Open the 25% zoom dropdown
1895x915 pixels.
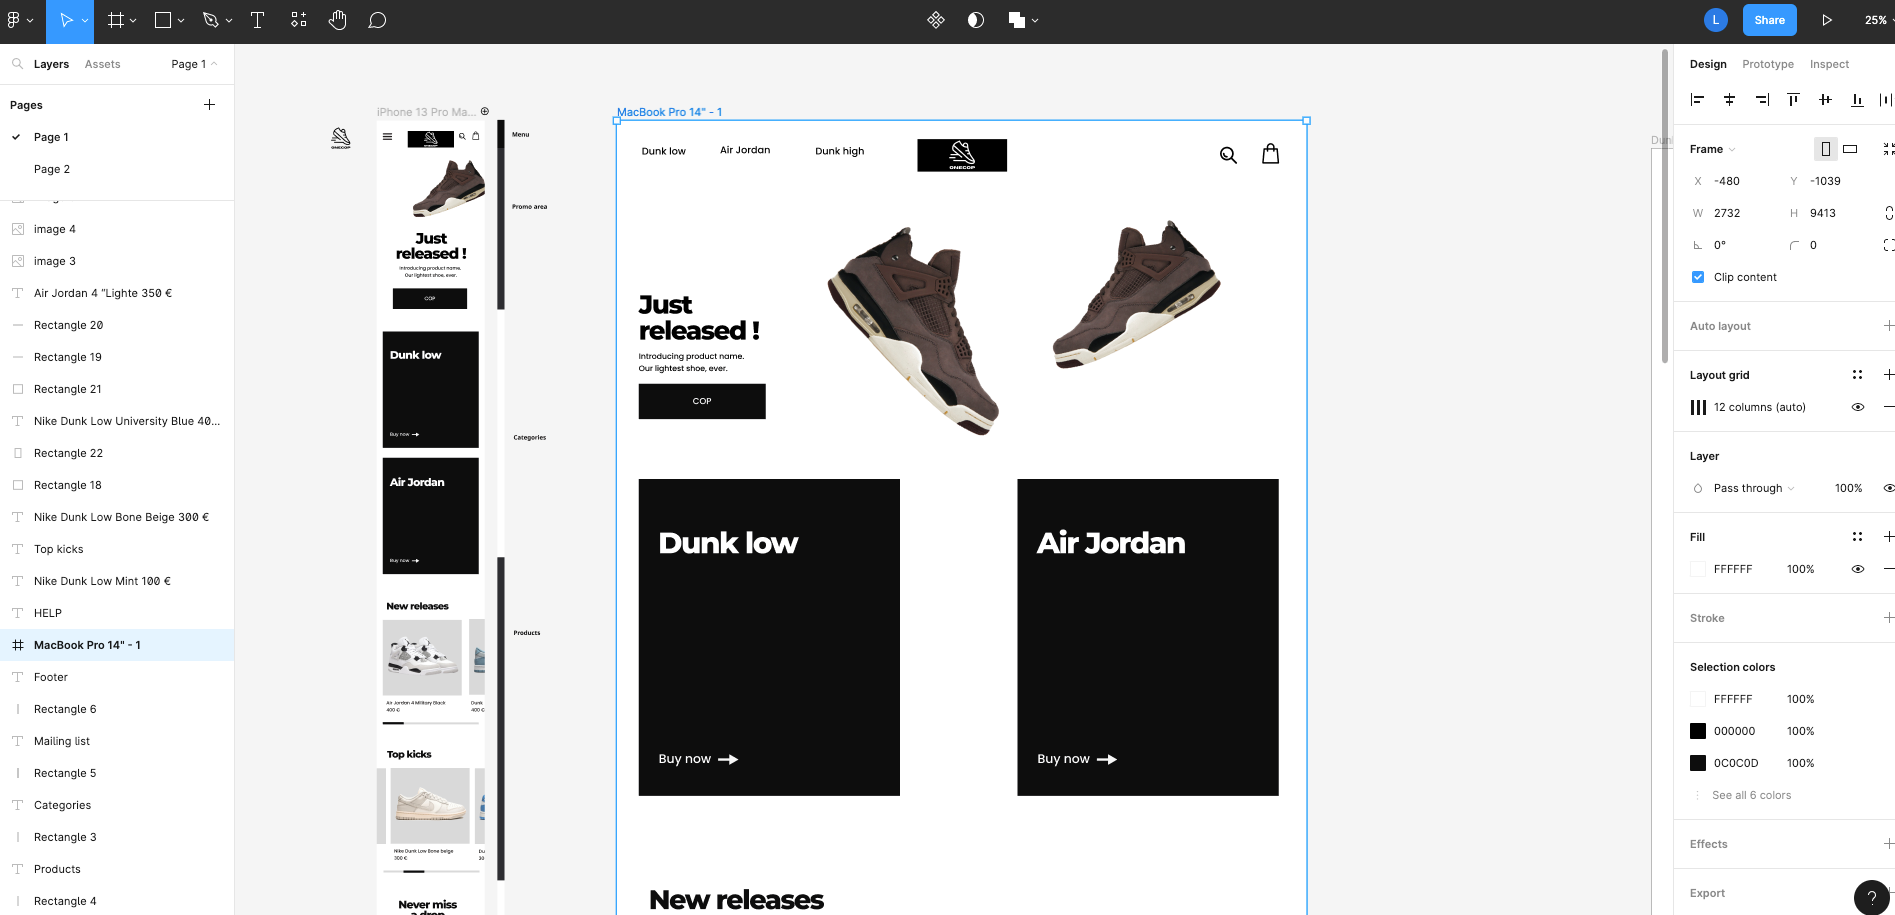click(x=1878, y=20)
